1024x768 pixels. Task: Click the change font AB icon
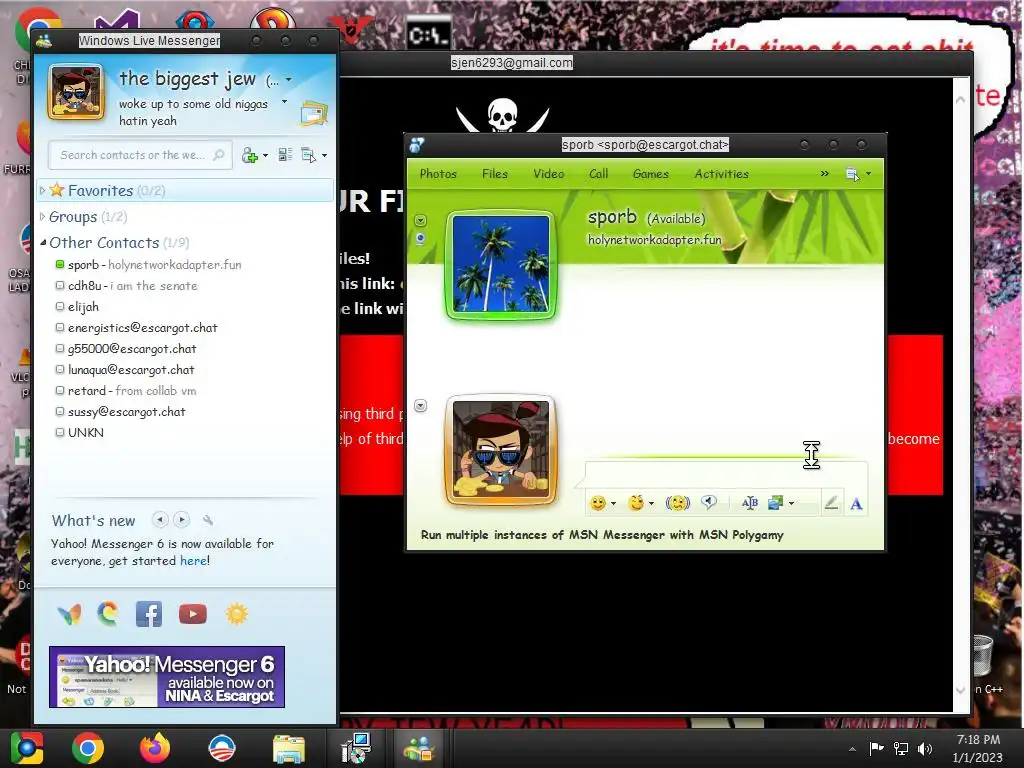click(750, 503)
